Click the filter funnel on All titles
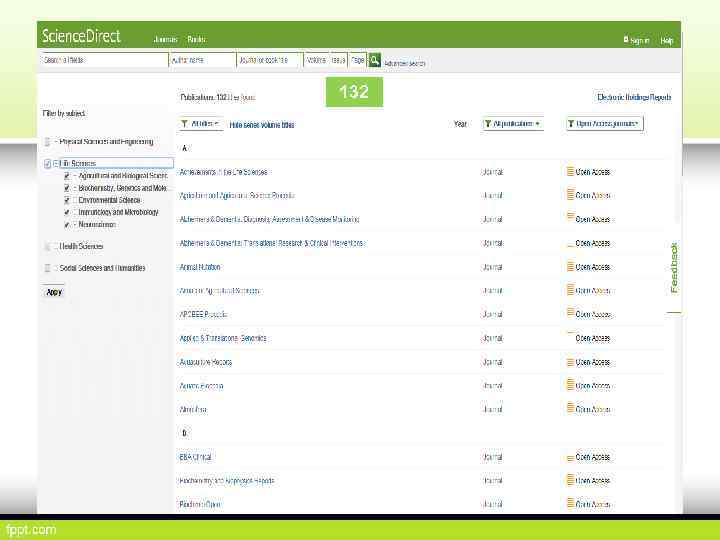 pyautogui.click(x=185, y=124)
